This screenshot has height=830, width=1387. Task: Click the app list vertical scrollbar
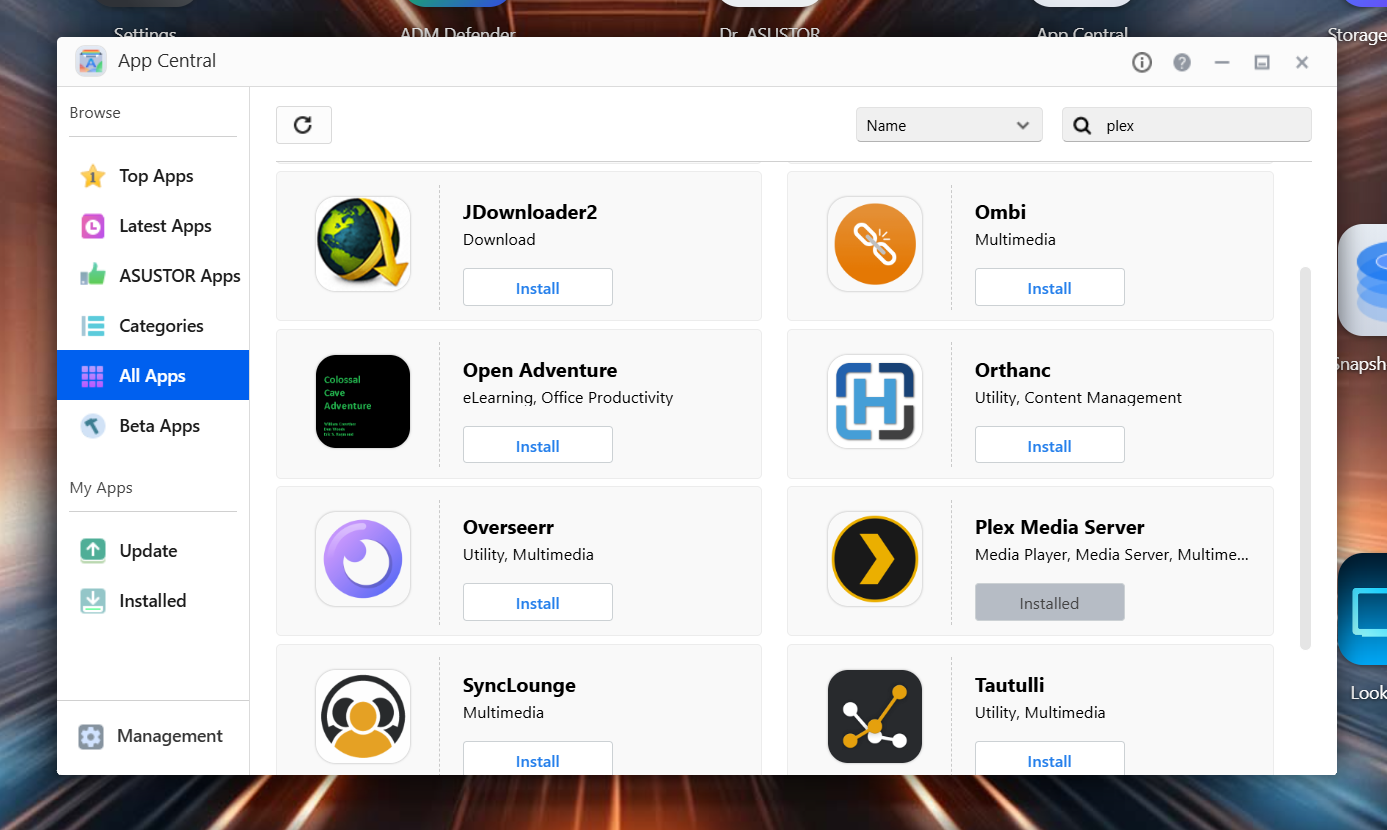tap(1305, 458)
